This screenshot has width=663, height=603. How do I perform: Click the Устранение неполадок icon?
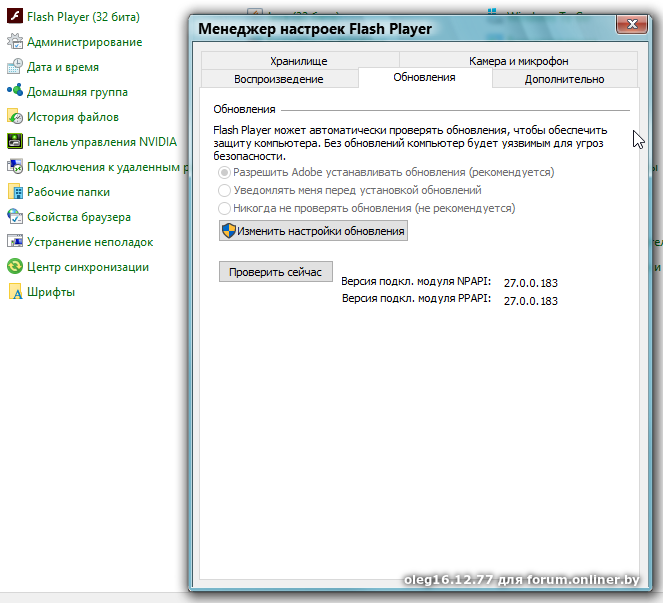click(15, 241)
